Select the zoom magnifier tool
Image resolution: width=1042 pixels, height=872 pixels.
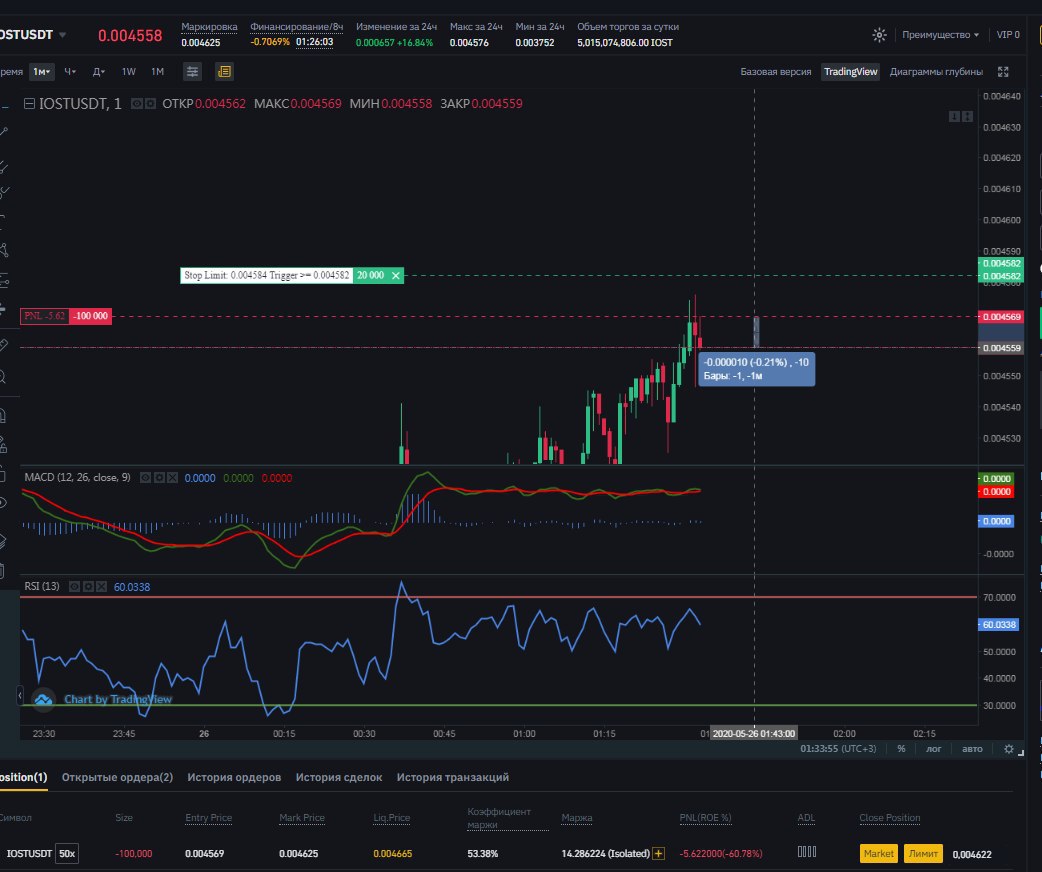(3, 378)
